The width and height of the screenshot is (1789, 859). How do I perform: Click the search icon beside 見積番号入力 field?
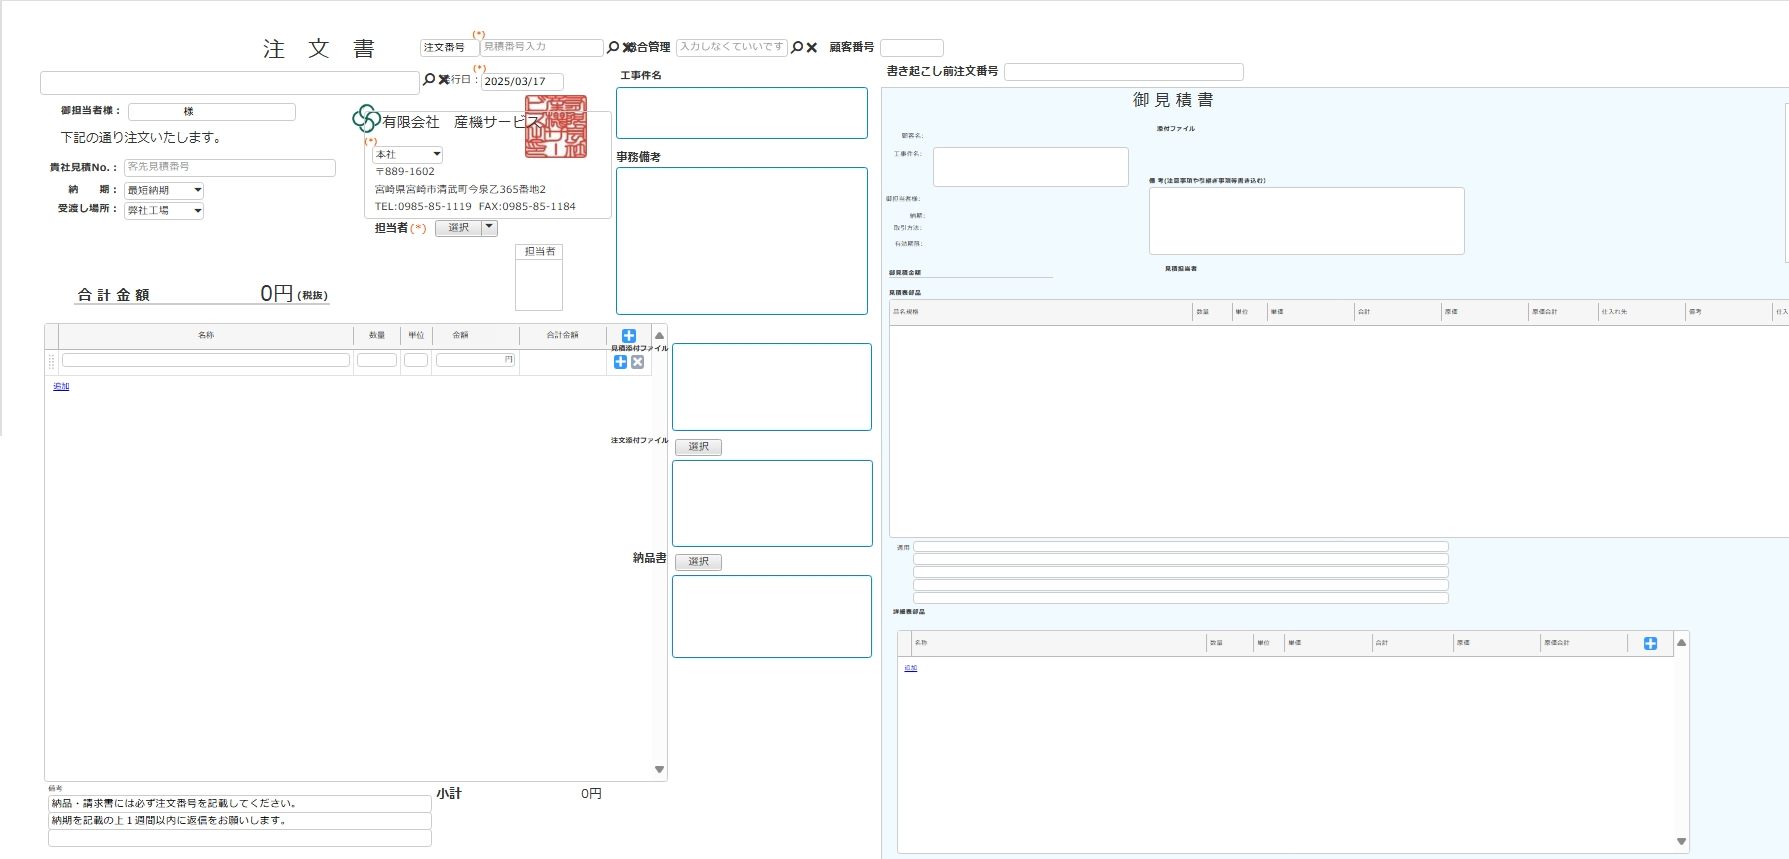pos(613,47)
